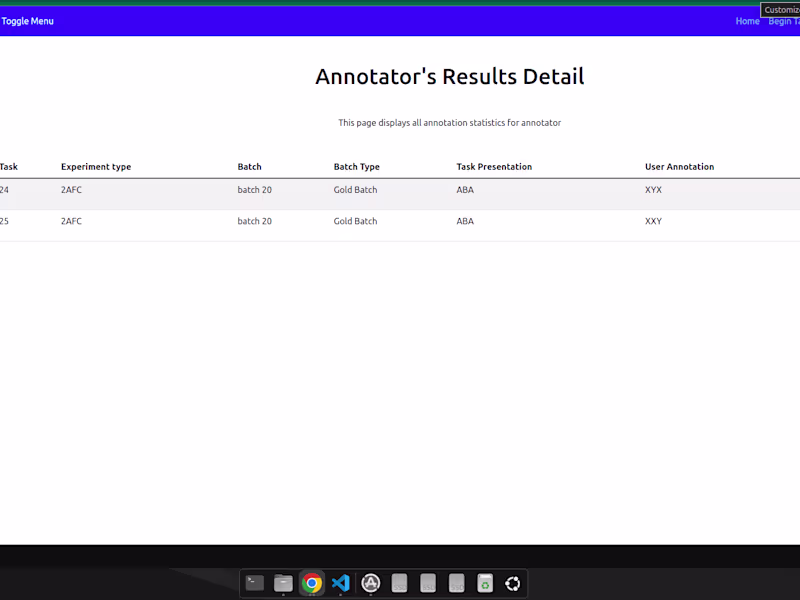The width and height of the screenshot is (800, 600).
Task: Open the Files manager dock icon
Action: click(283, 583)
